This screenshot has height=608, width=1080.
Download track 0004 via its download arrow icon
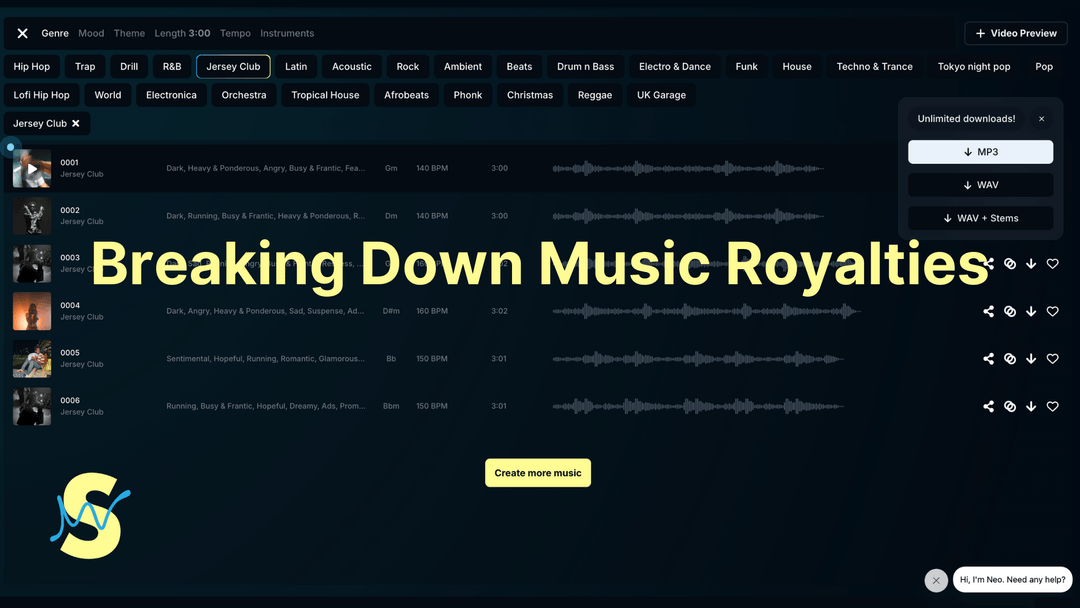click(1031, 311)
